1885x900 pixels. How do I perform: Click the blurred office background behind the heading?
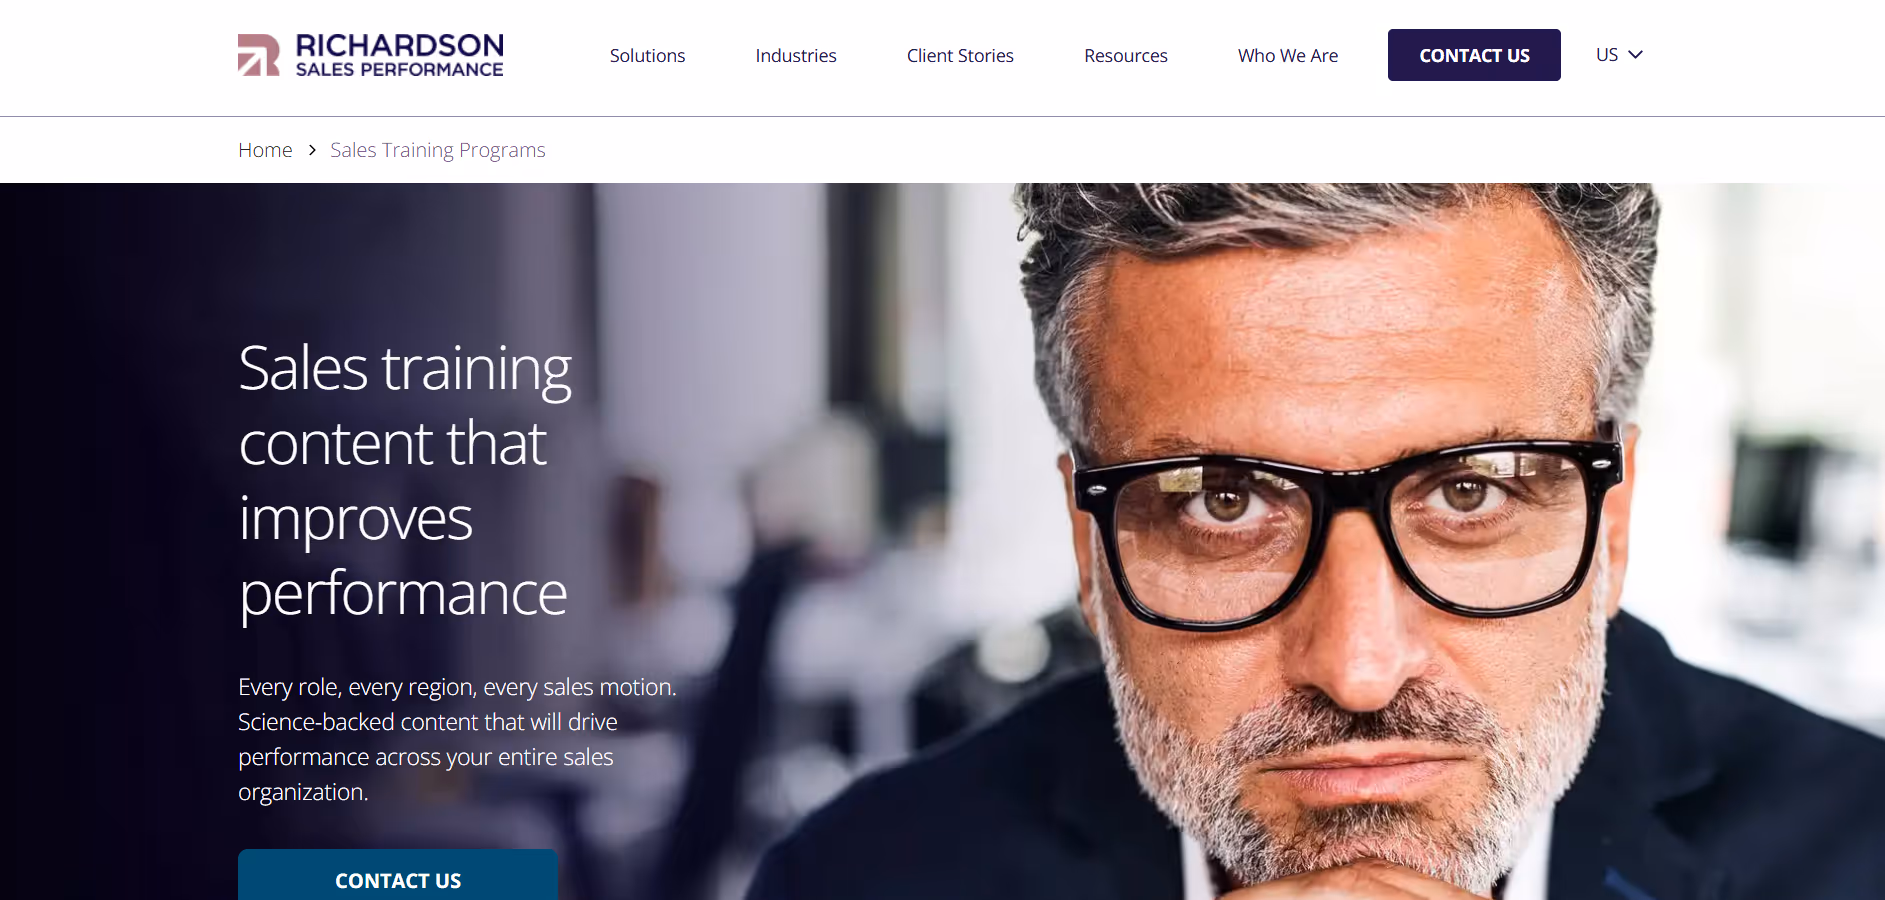(780, 450)
